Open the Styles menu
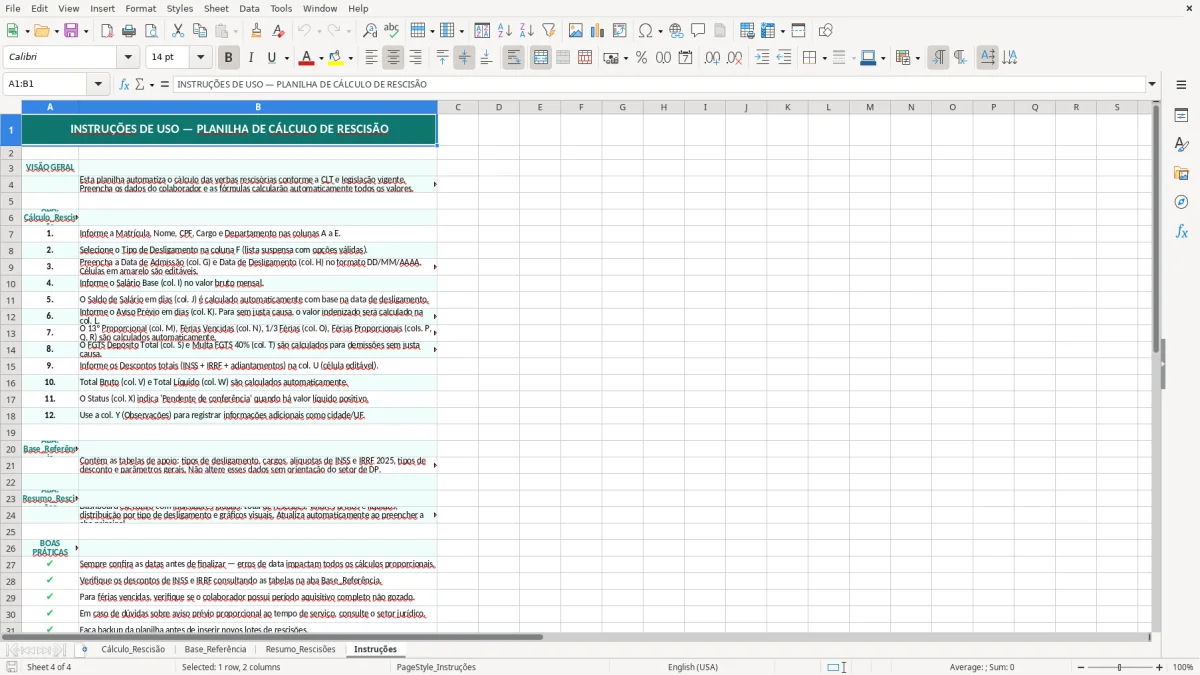The width and height of the screenshot is (1200, 675). pyautogui.click(x=180, y=8)
